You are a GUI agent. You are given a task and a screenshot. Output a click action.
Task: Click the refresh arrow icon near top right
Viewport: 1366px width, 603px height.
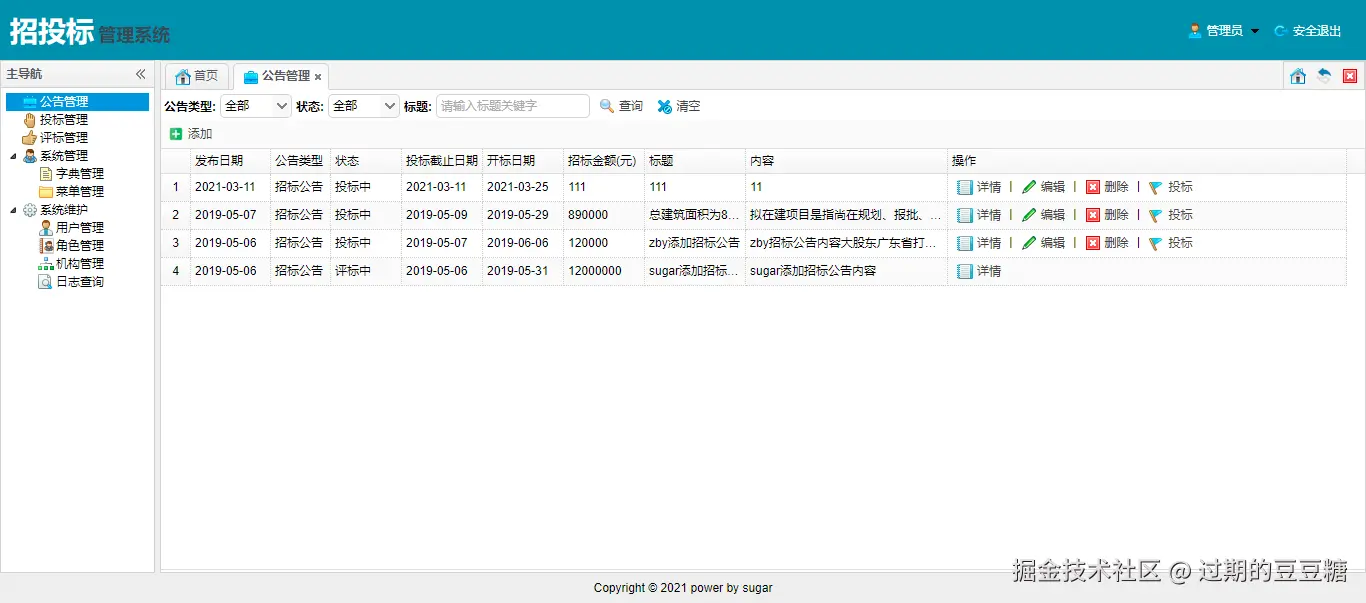point(1322,75)
